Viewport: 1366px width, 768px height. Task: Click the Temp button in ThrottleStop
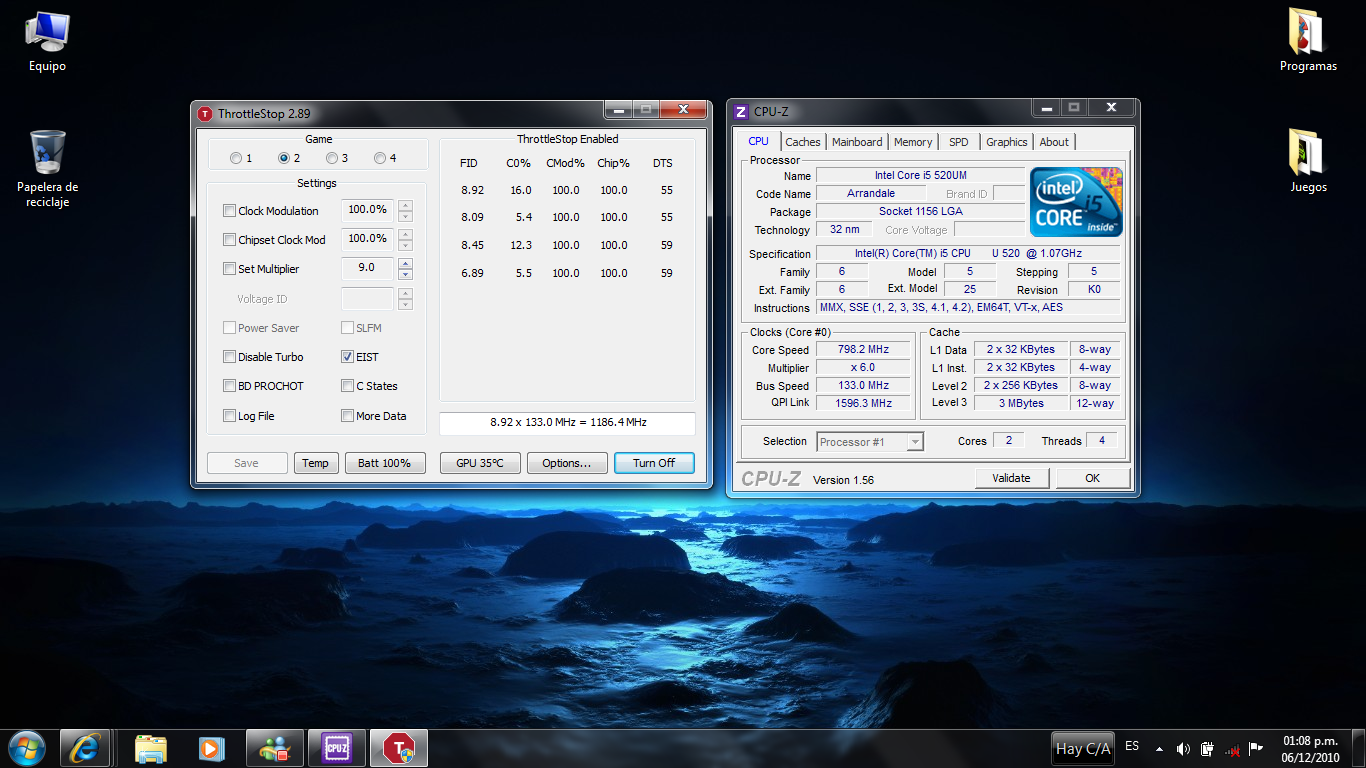315,463
